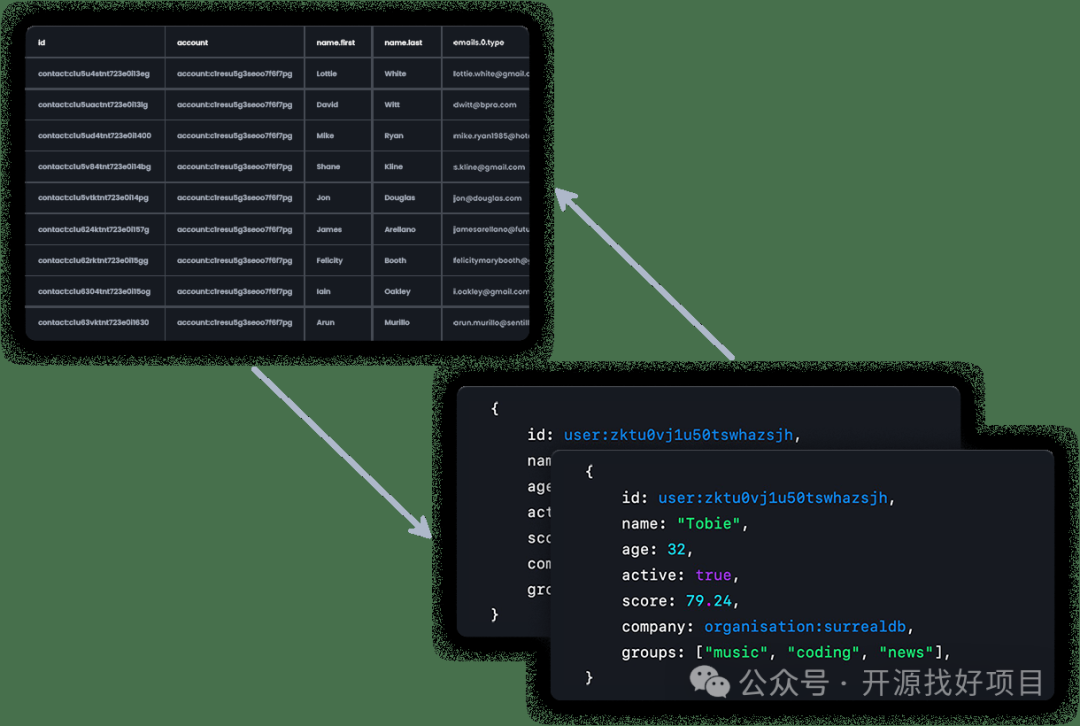This screenshot has height=726, width=1080.
Task: Select id cell 'contact:clu5uactnt723e0l13lg'
Action: [x=93, y=105]
